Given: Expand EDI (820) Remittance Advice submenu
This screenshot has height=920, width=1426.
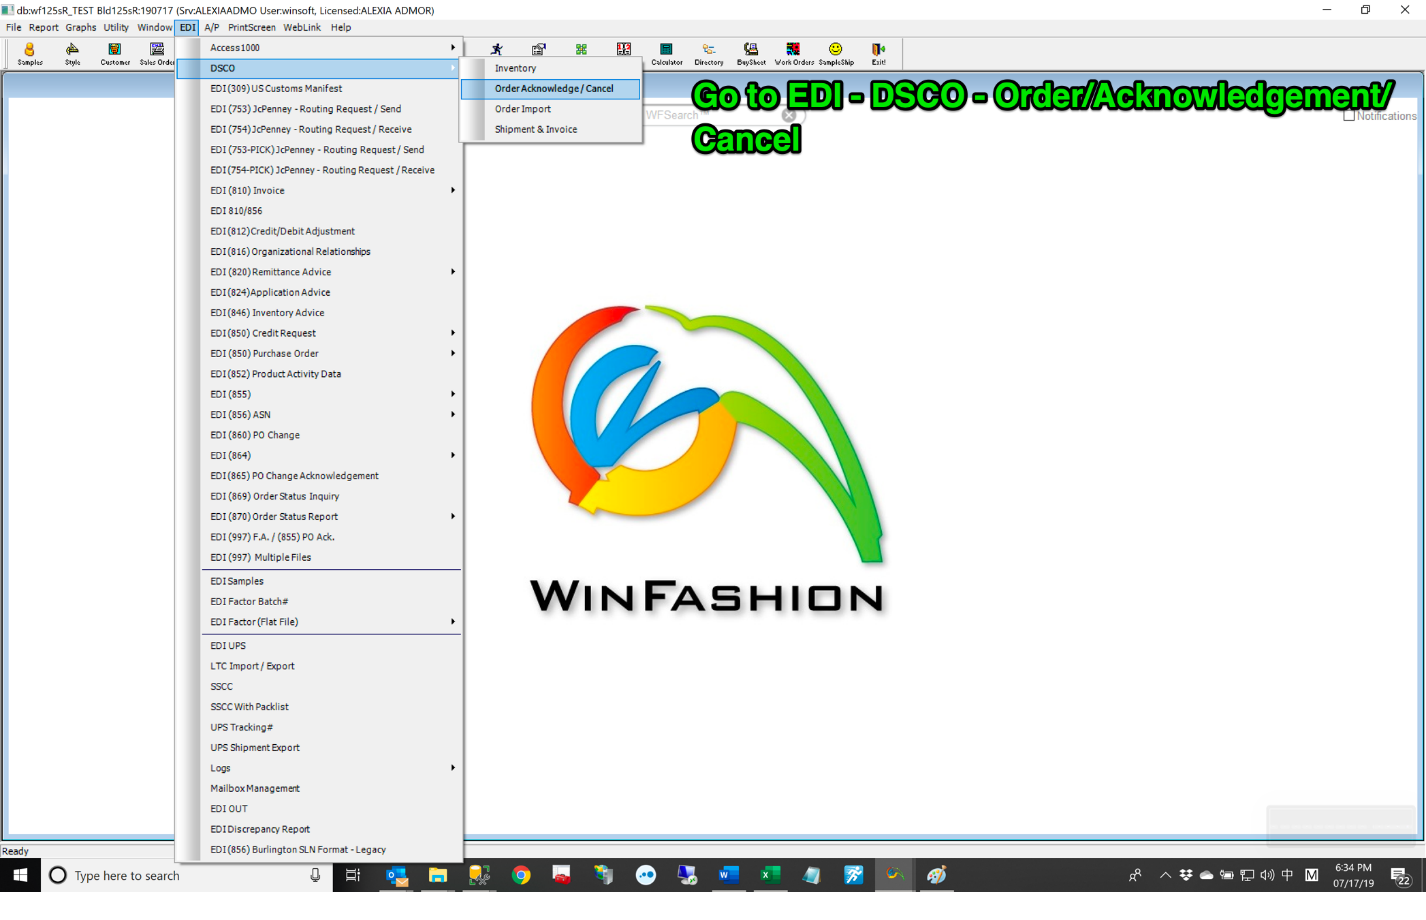Looking at the screenshot, I should (x=453, y=272).
